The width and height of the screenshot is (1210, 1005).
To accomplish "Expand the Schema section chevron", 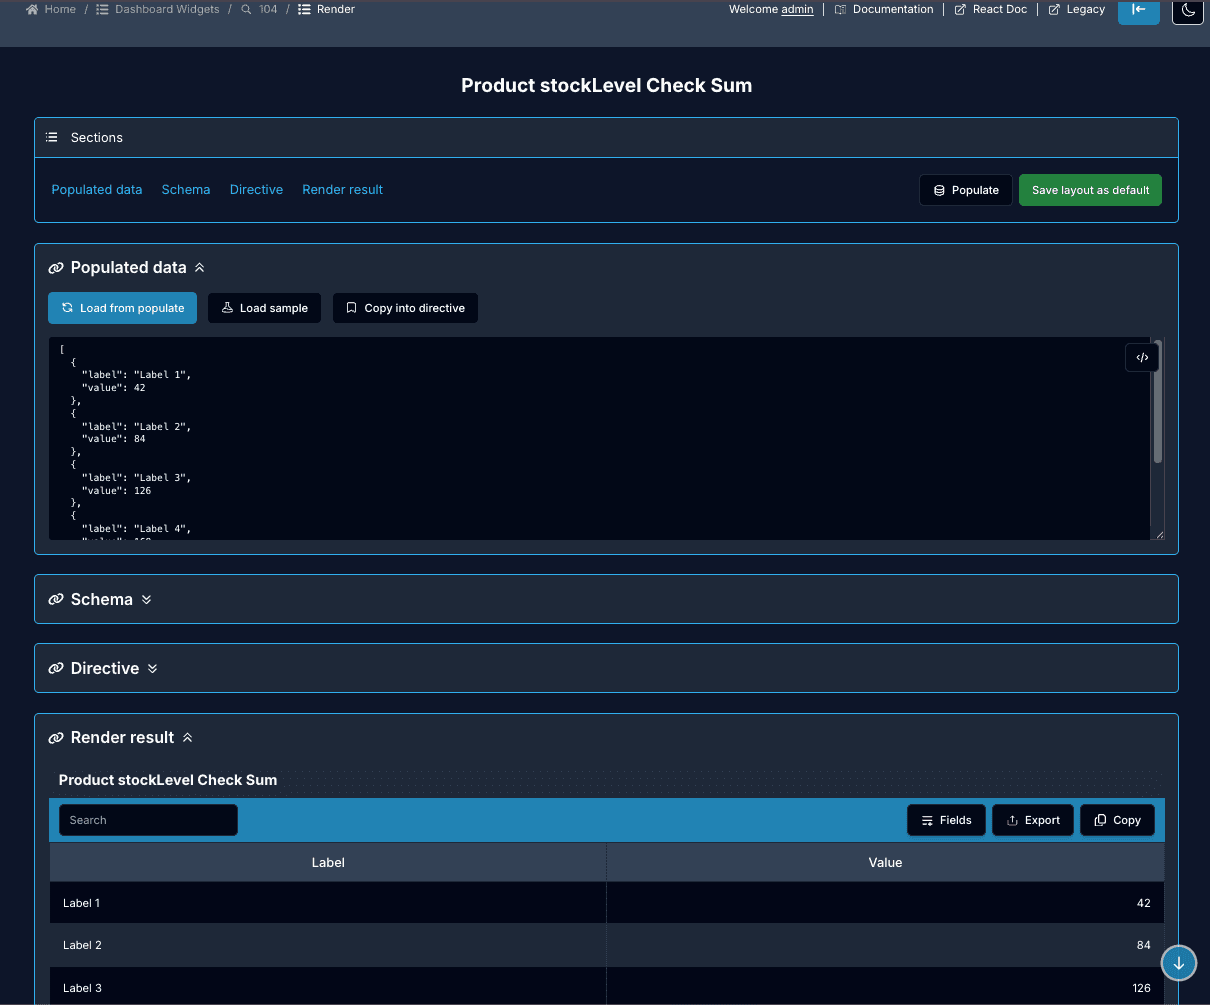I will click(146, 600).
